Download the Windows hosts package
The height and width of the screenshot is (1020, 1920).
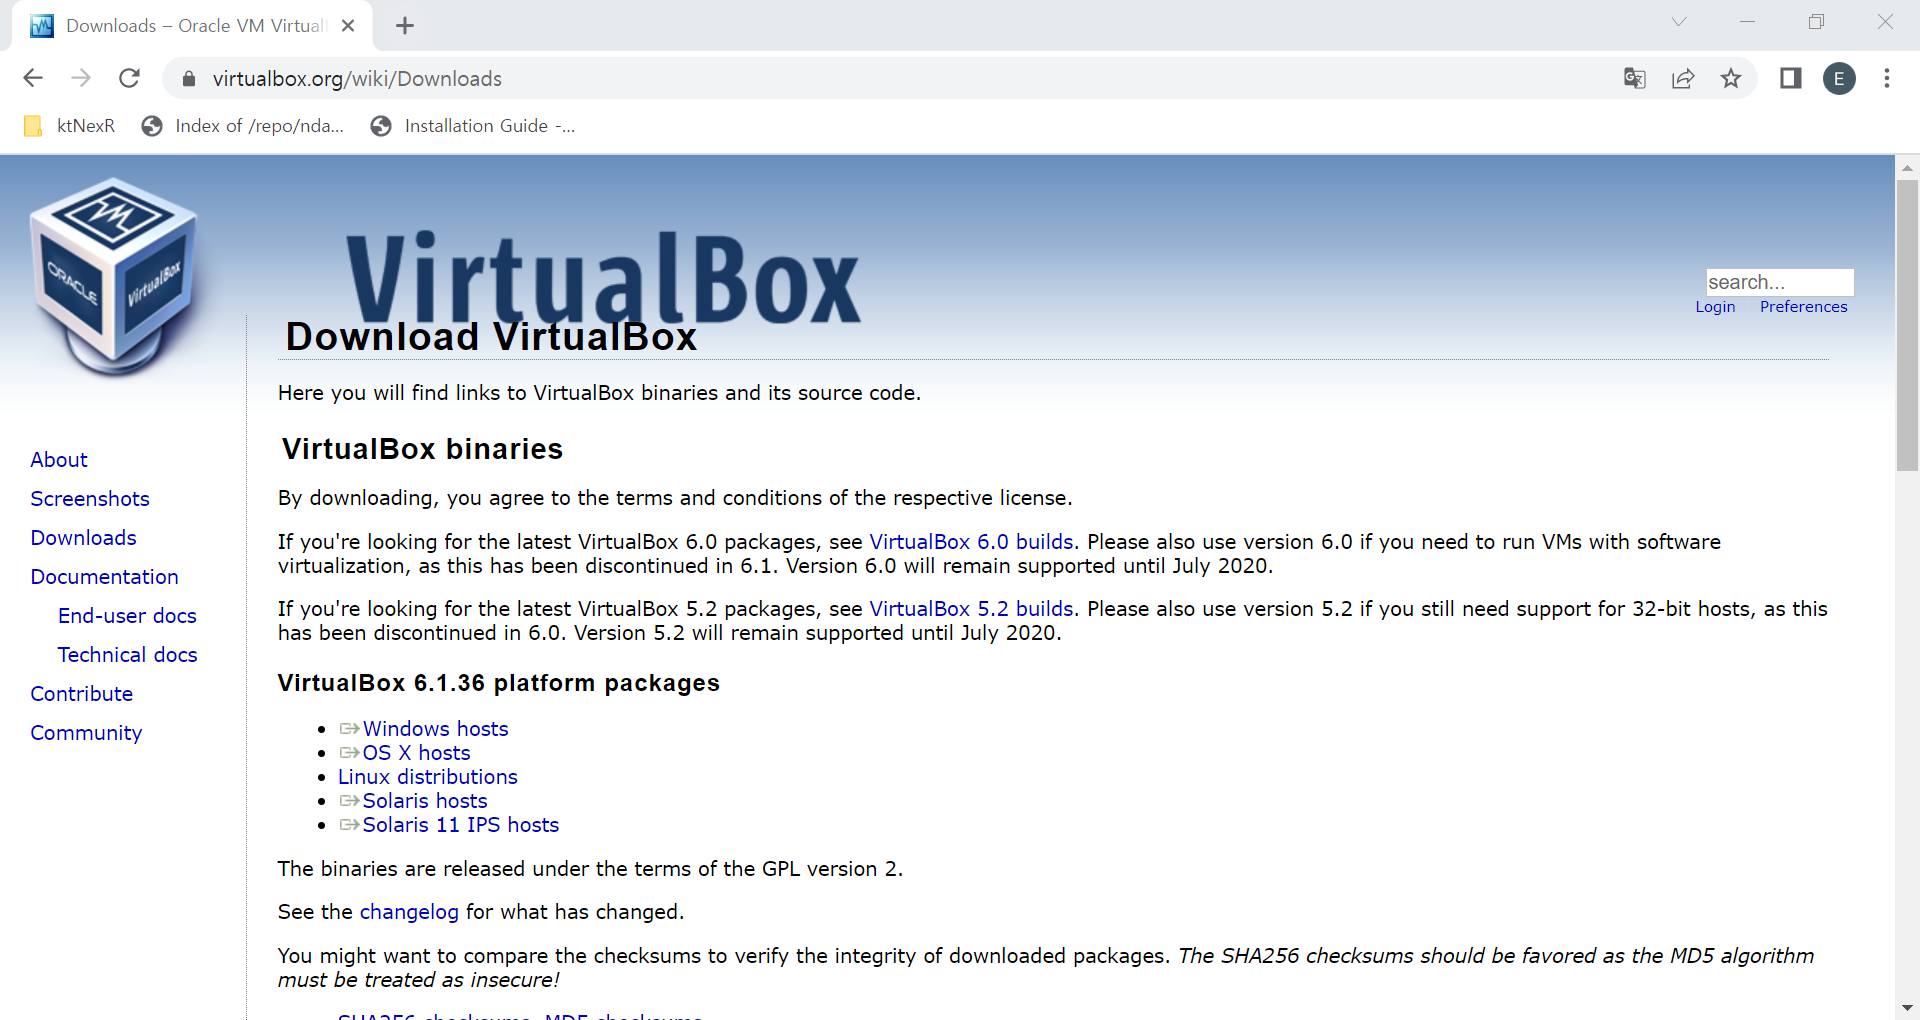click(x=435, y=729)
